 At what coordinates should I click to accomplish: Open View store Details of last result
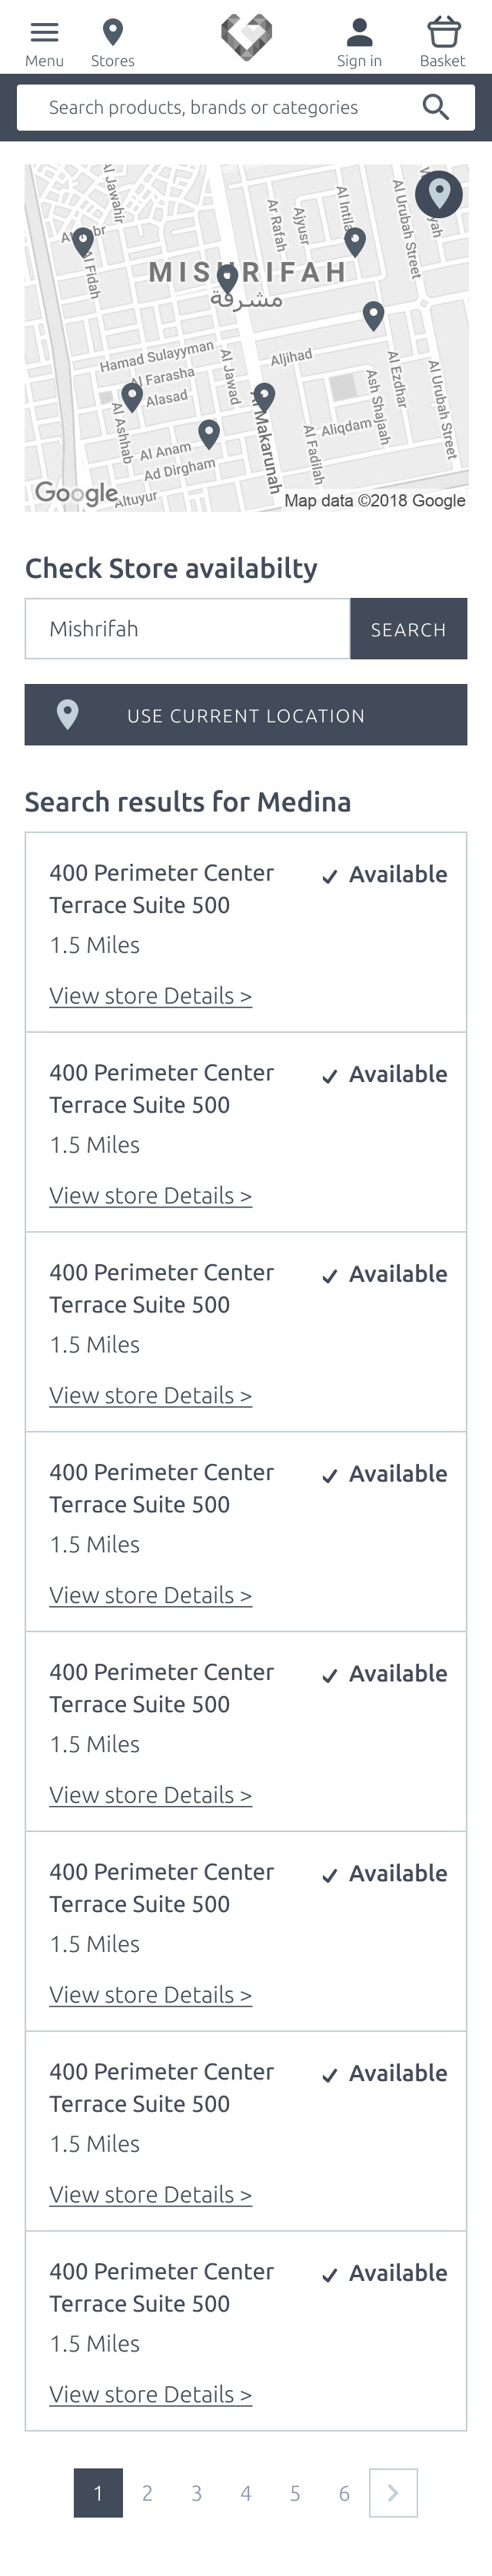150,2394
